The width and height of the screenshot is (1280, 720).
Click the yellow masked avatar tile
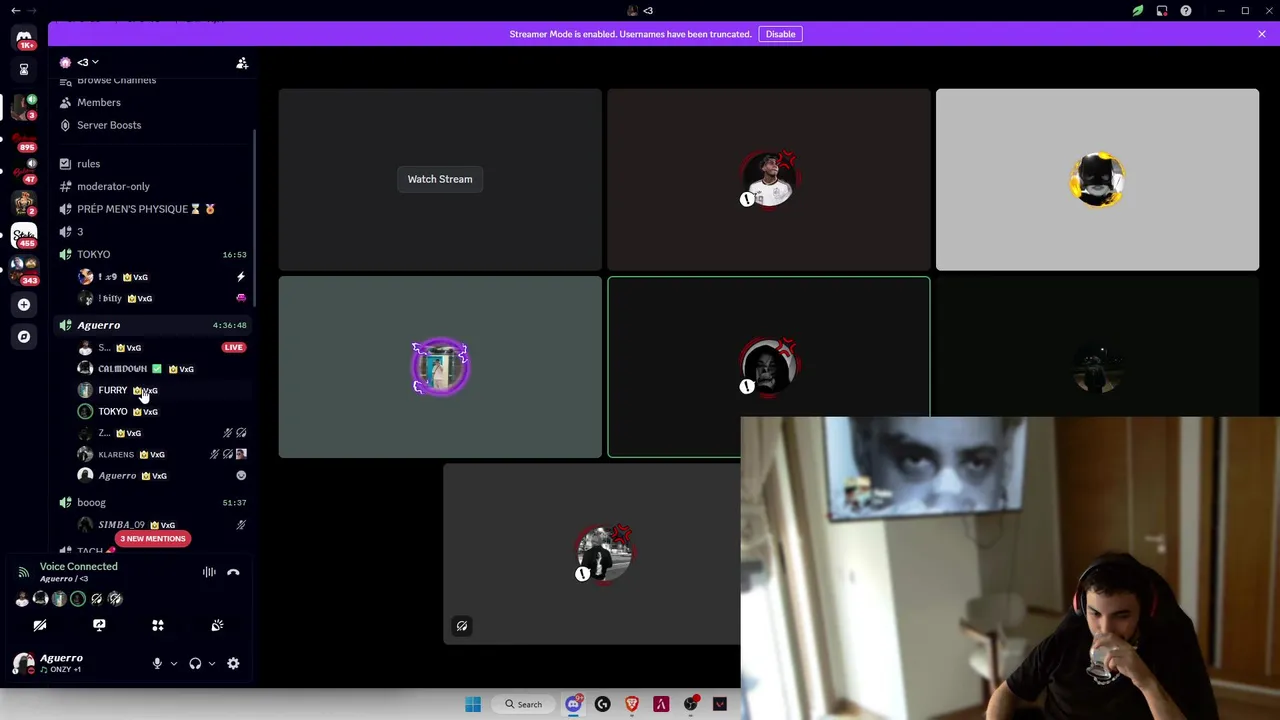pos(1098,180)
